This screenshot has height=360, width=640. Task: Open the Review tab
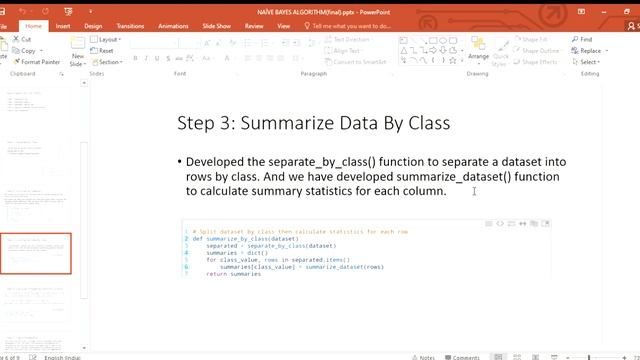pyautogui.click(x=254, y=26)
